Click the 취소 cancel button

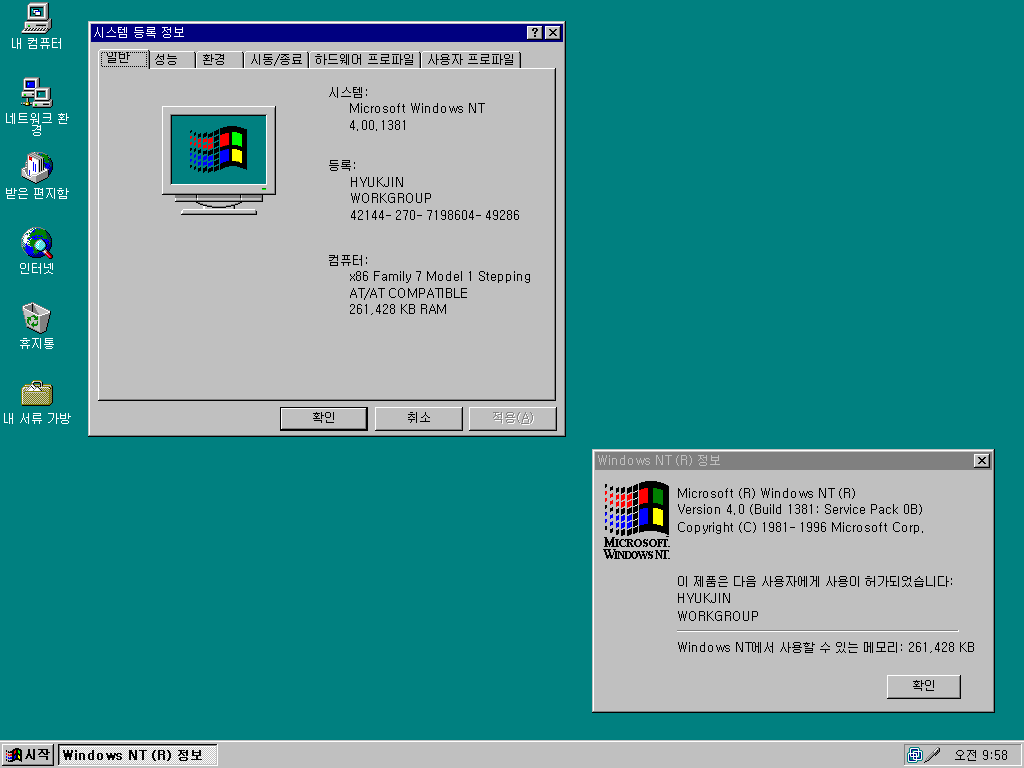click(419, 418)
